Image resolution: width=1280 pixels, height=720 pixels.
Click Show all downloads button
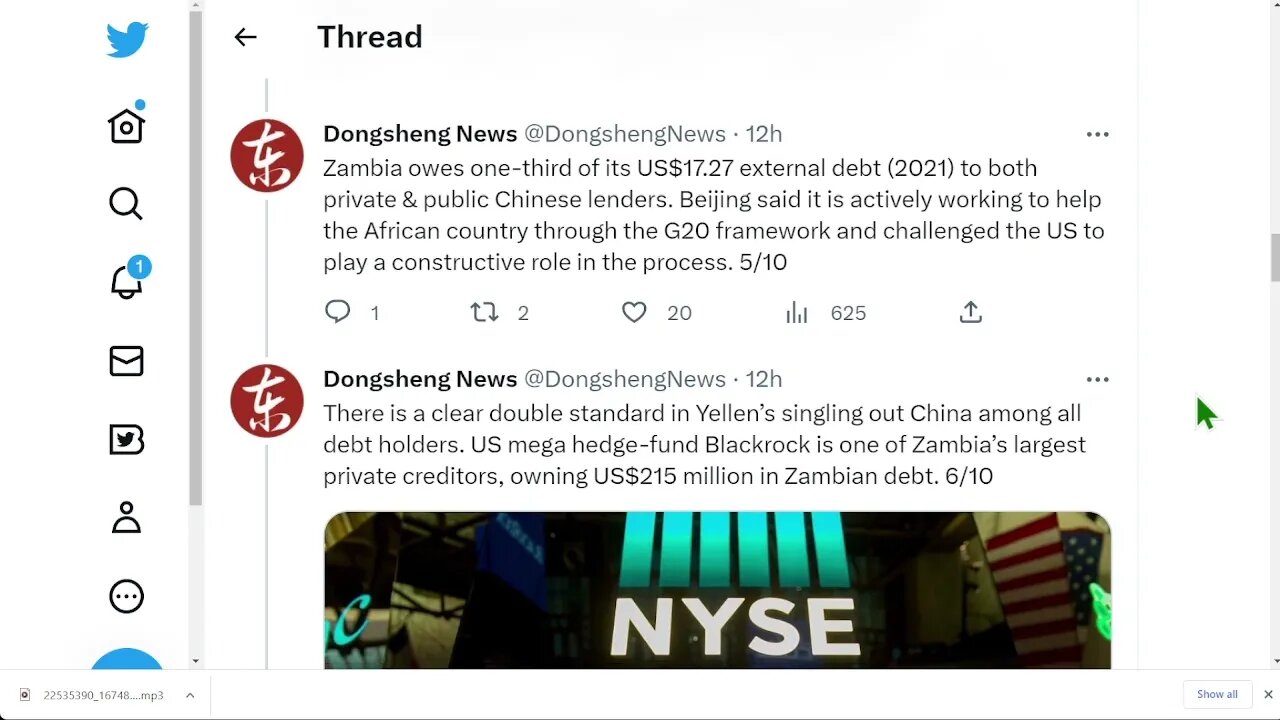click(x=1217, y=694)
